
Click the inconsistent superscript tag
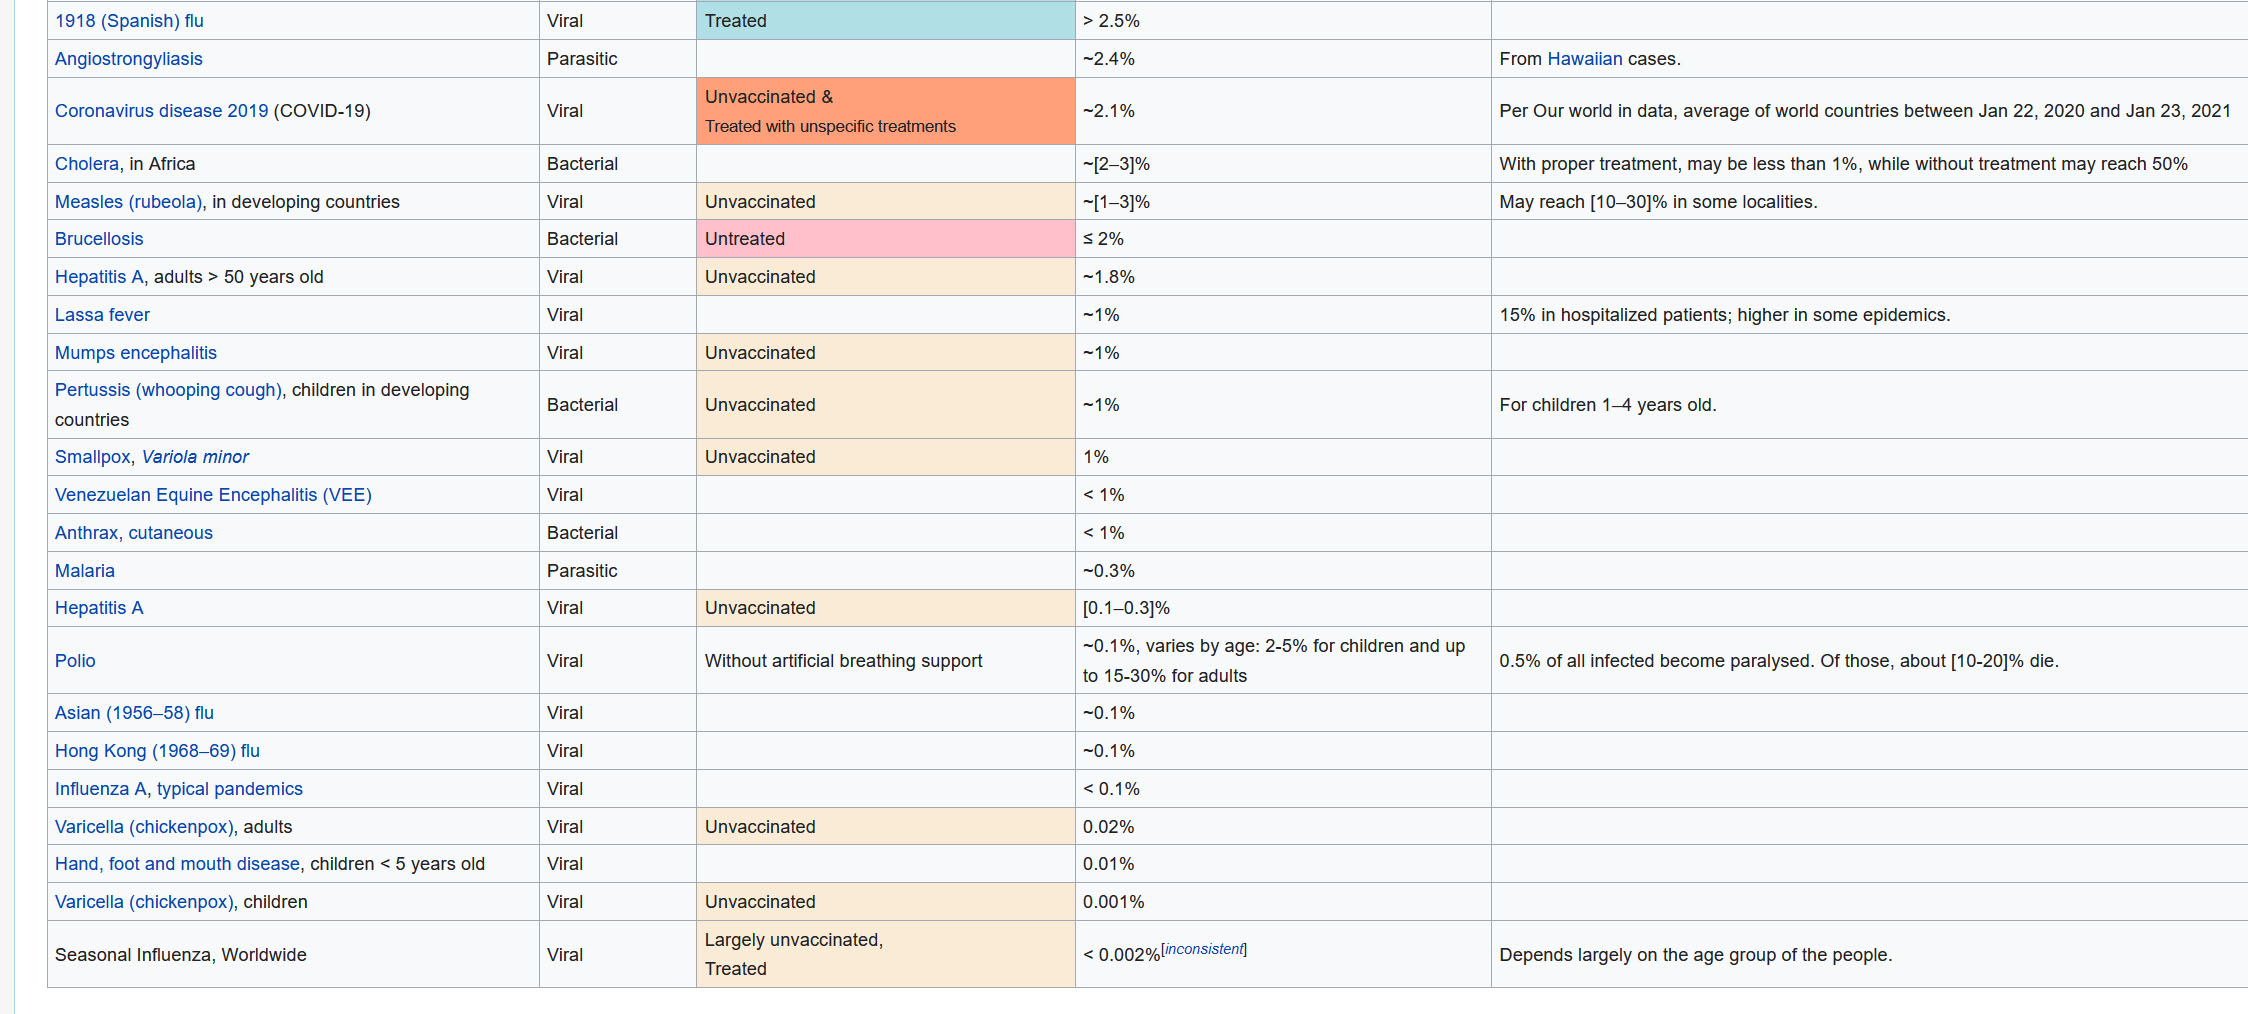point(1204,949)
